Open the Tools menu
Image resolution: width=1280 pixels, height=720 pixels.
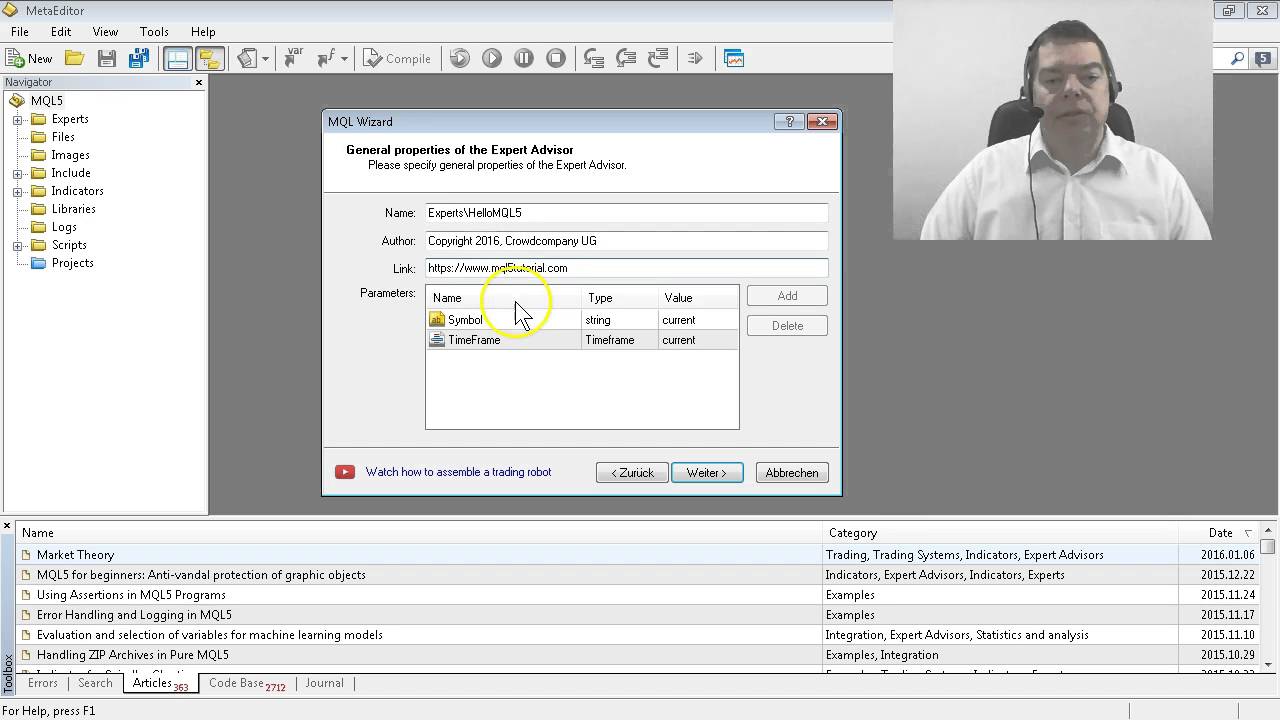coord(154,32)
